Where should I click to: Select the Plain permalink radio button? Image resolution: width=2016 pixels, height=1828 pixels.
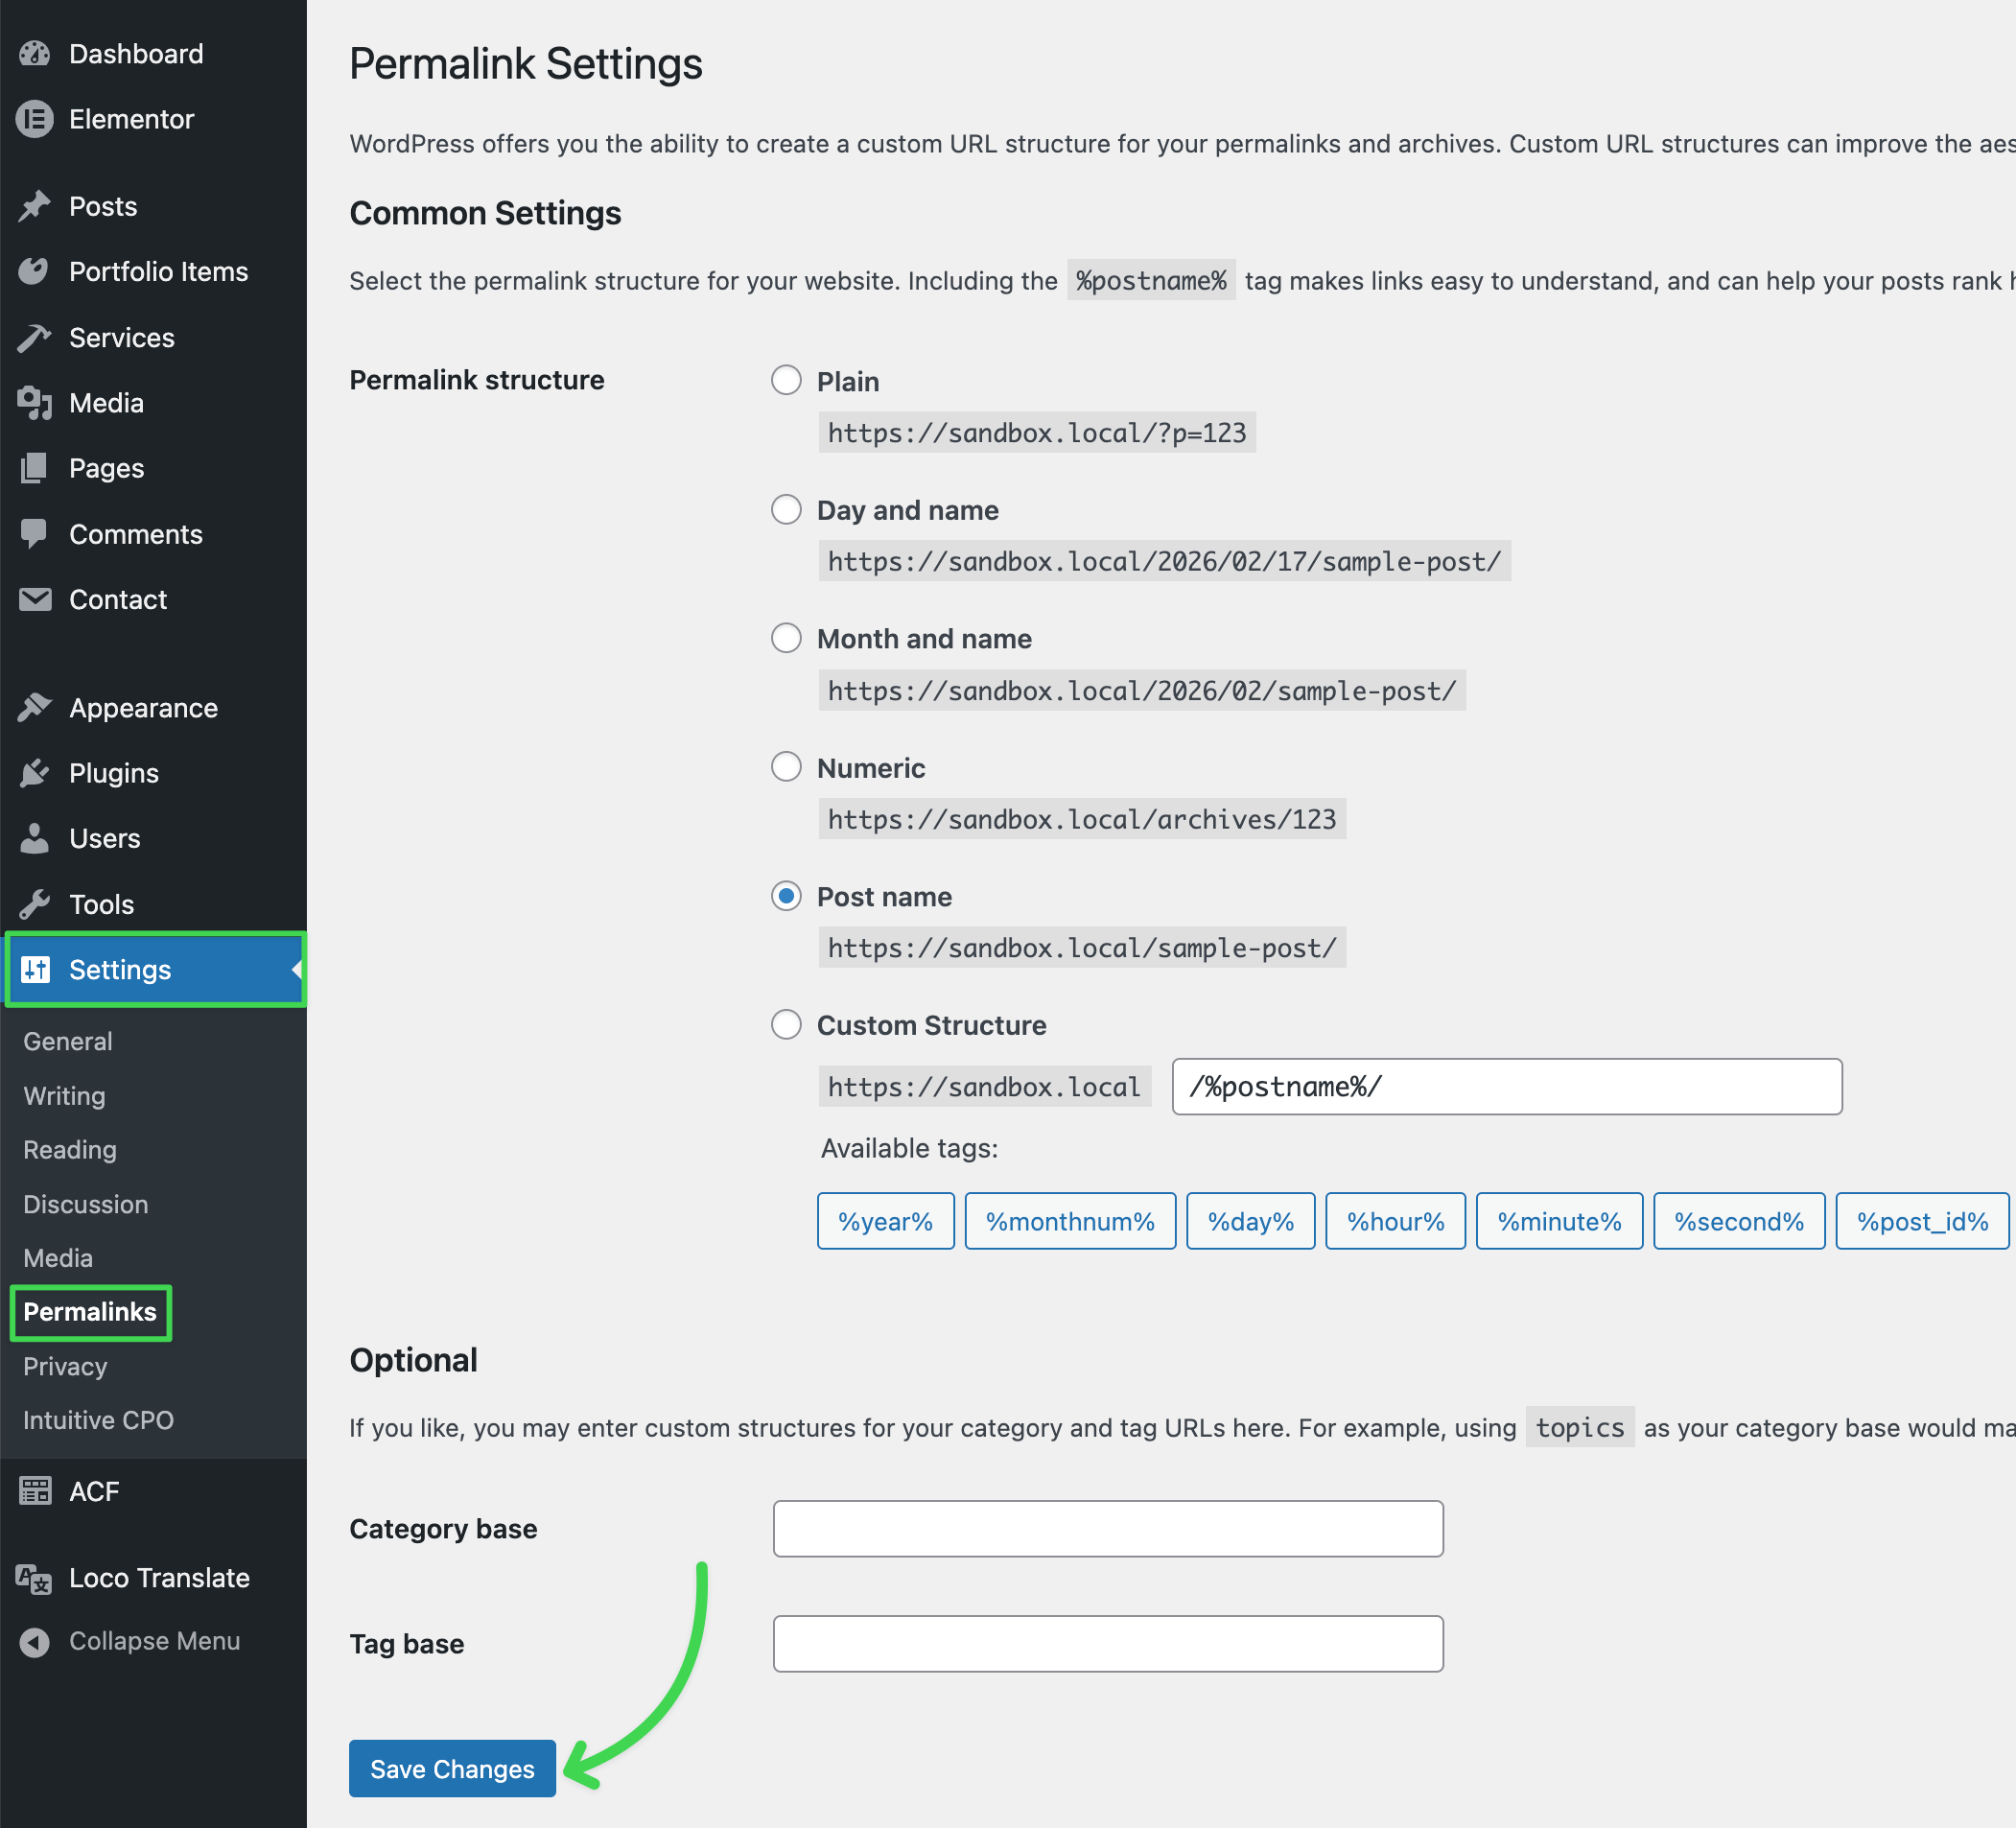click(786, 380)
